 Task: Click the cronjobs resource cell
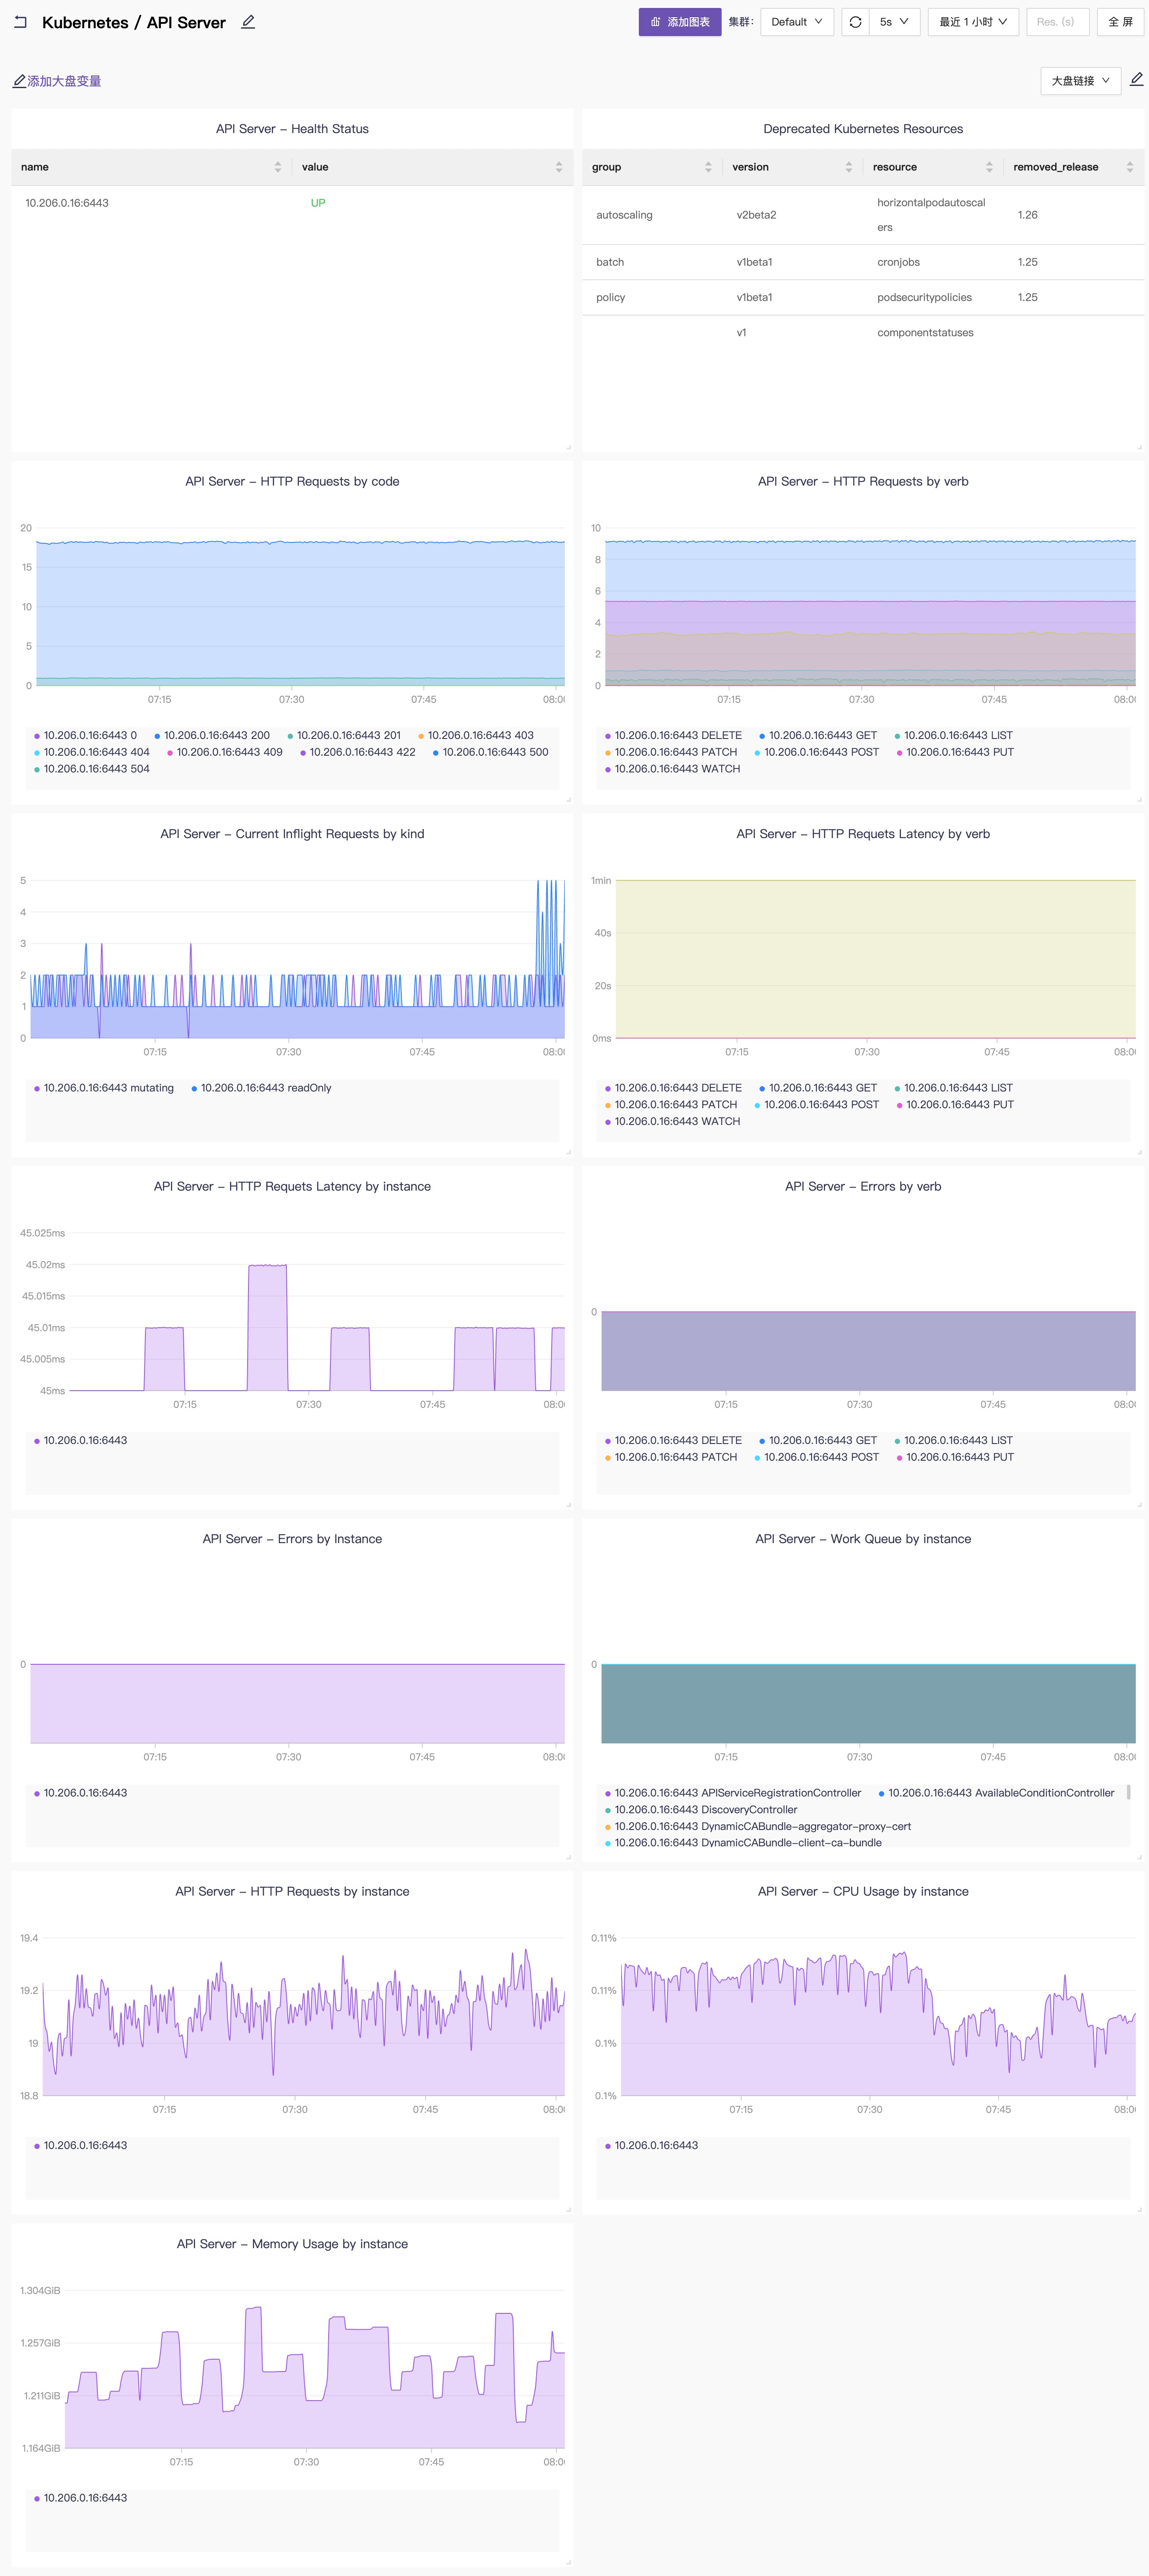tap(898, 262)
